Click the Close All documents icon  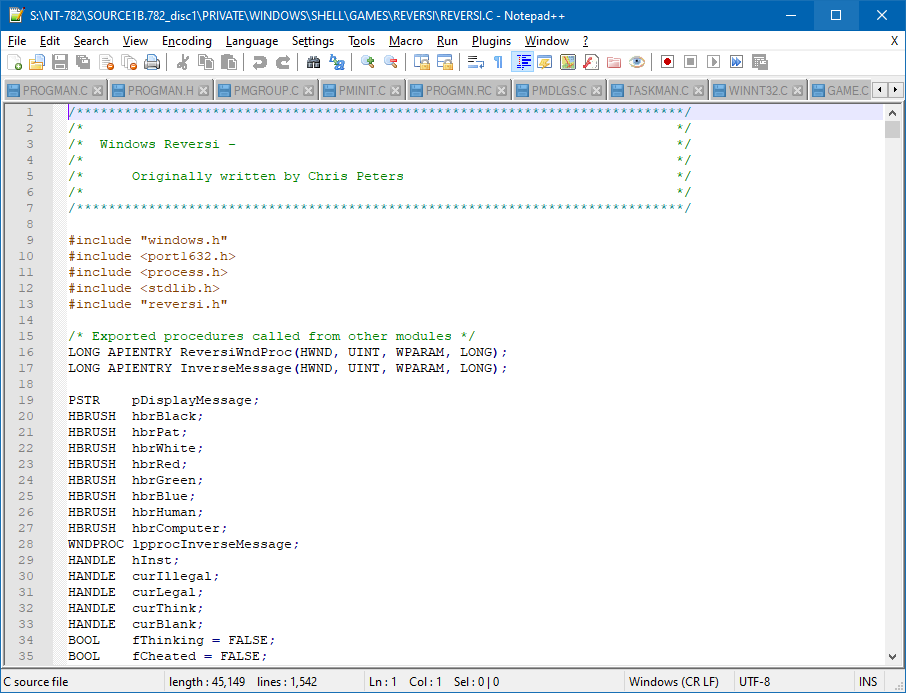(x=129, y=62)
